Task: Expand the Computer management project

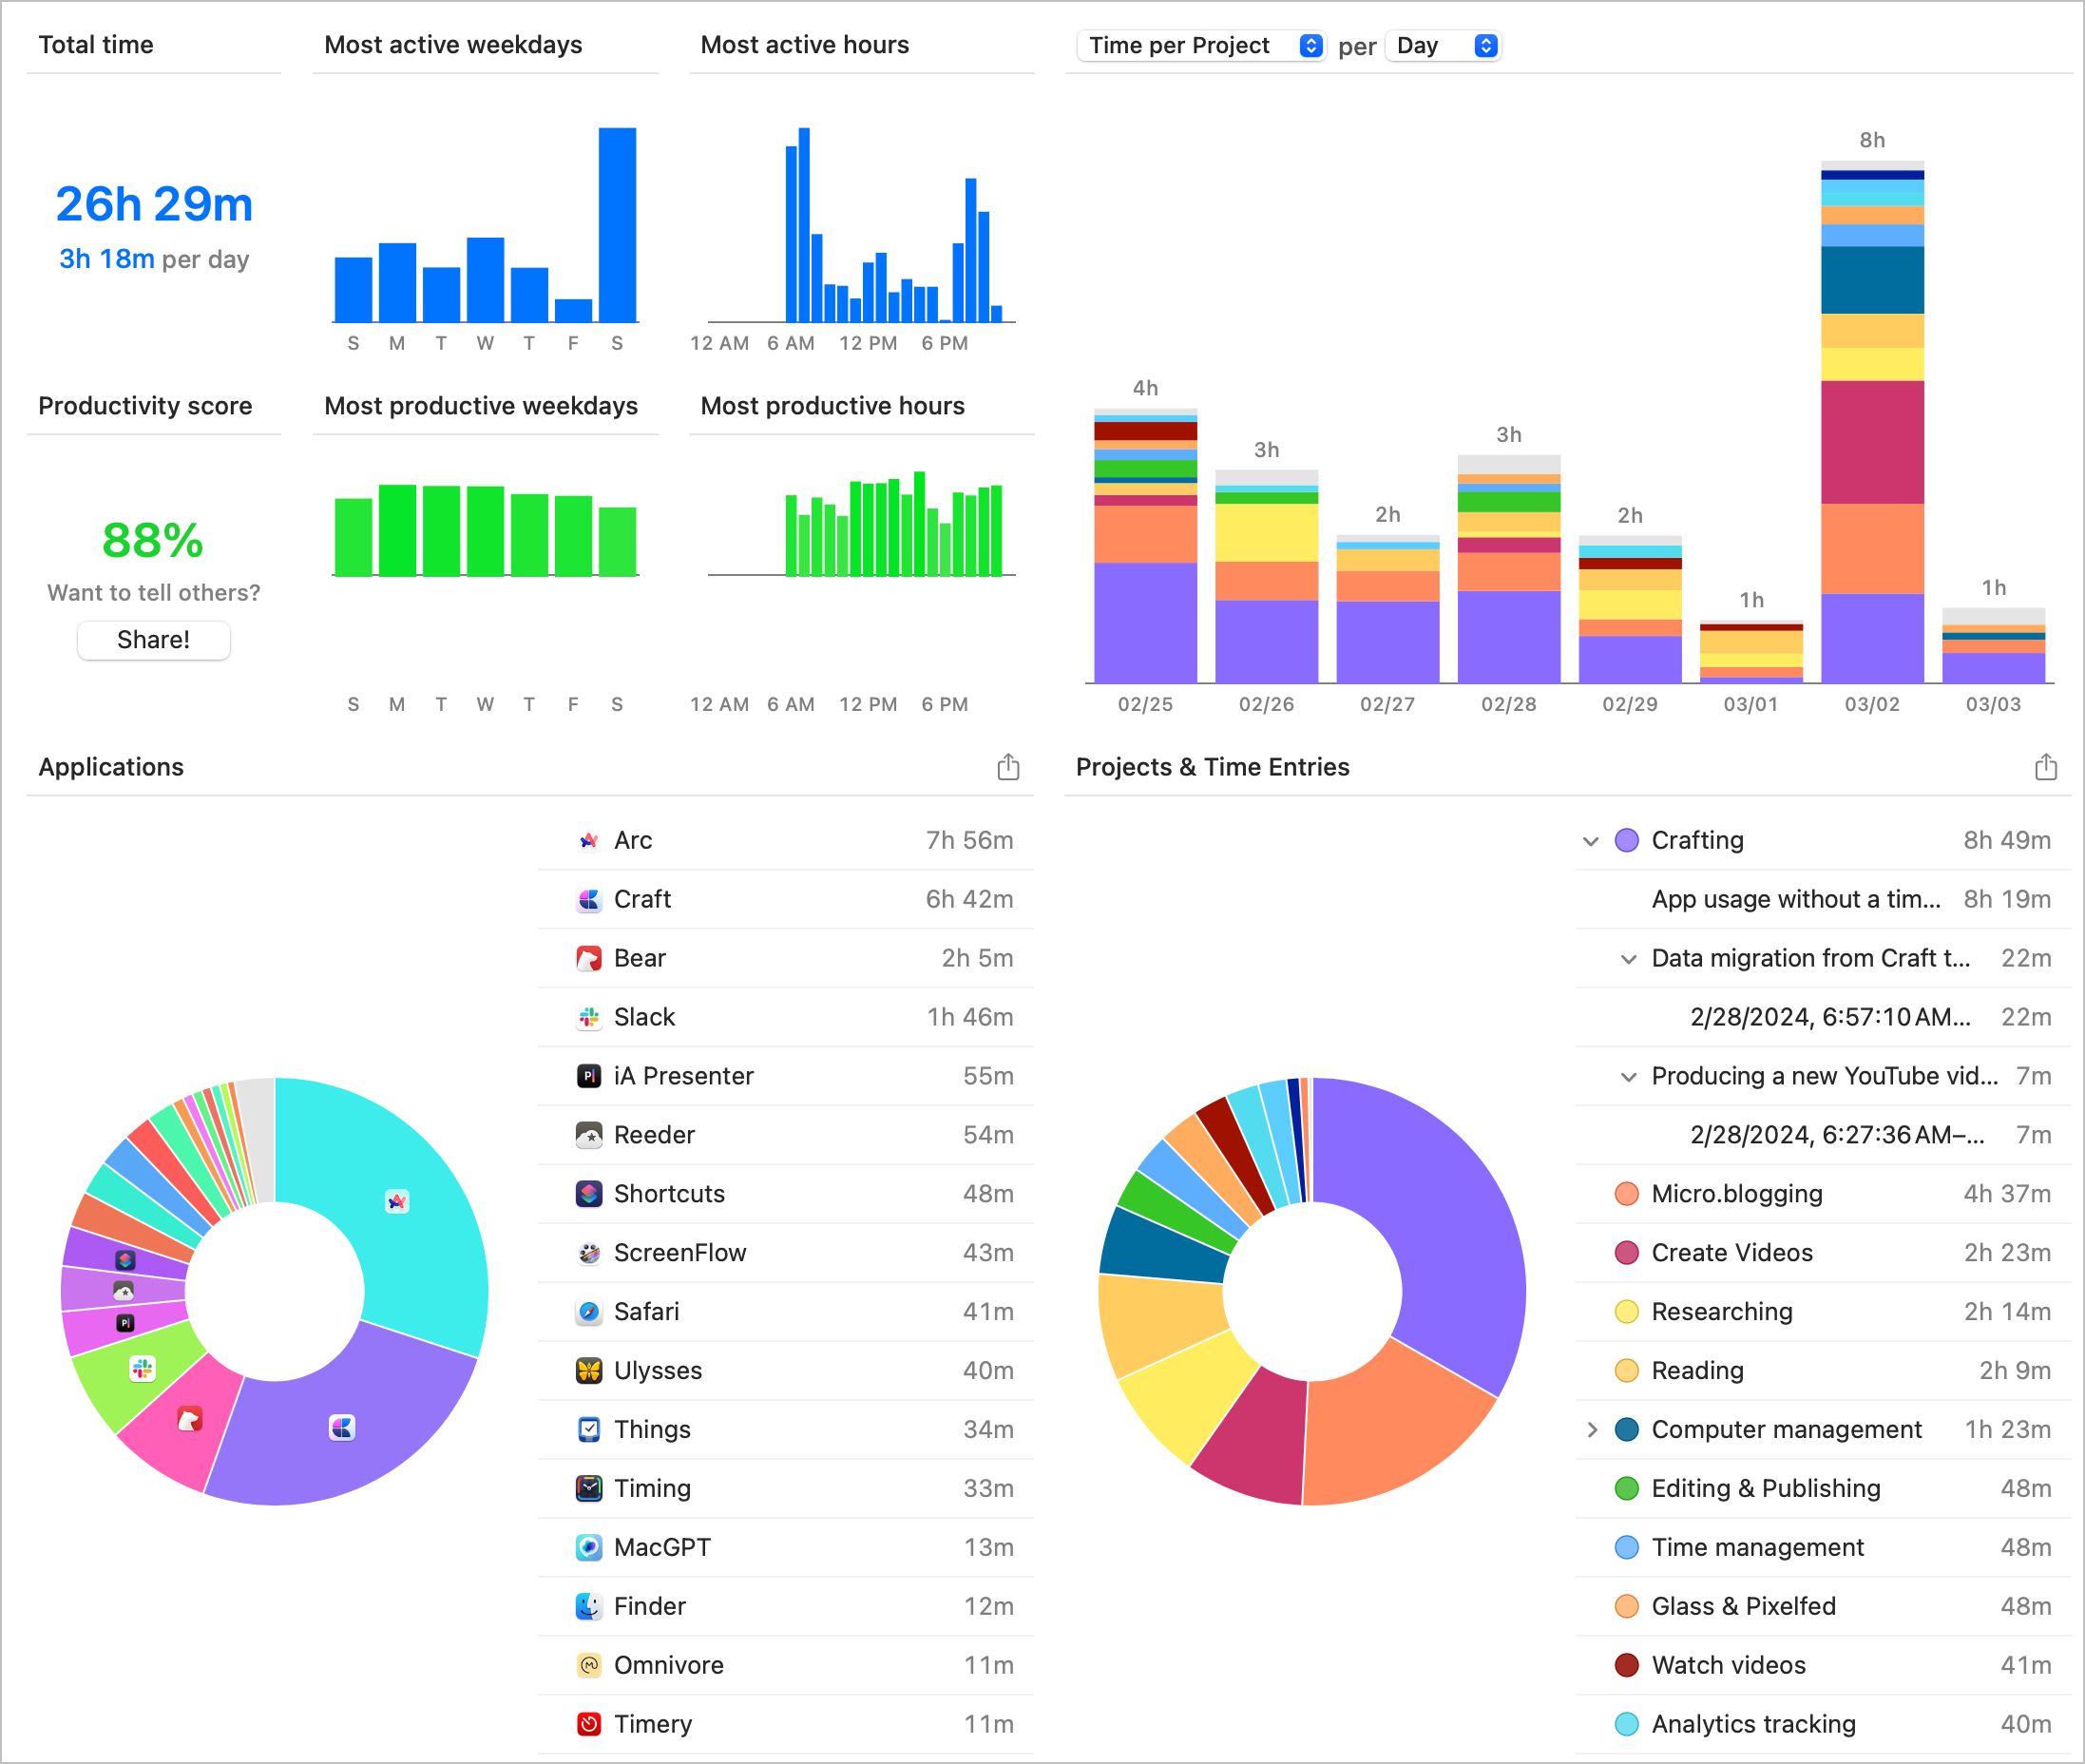Action: 1592,1429
